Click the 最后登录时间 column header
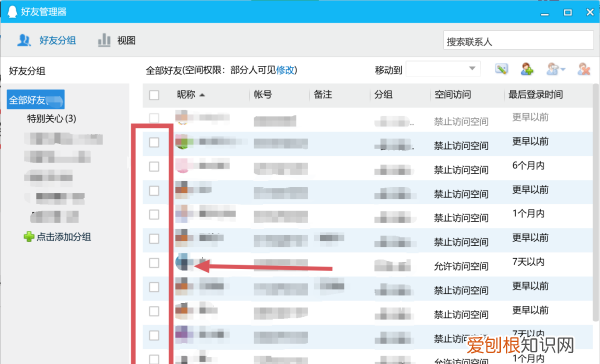Screen dimensions: 600x364 [535, 95]
